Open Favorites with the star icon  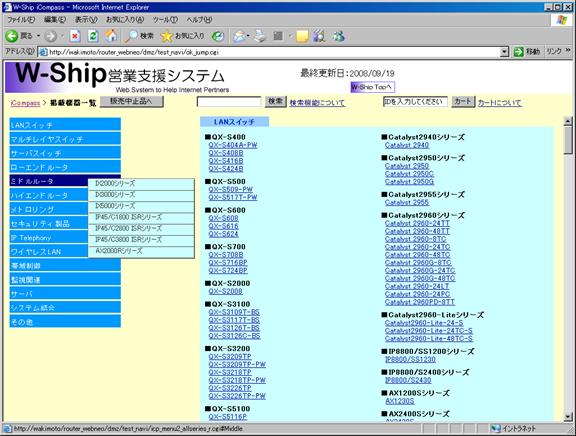(167, 36)
